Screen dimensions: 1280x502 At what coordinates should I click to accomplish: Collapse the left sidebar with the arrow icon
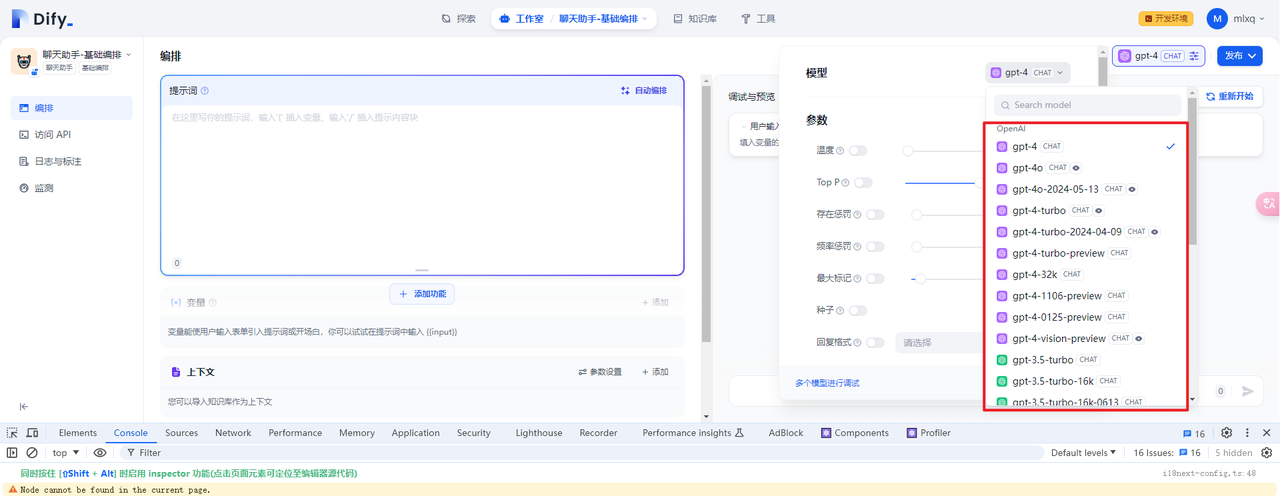point(24,406)
